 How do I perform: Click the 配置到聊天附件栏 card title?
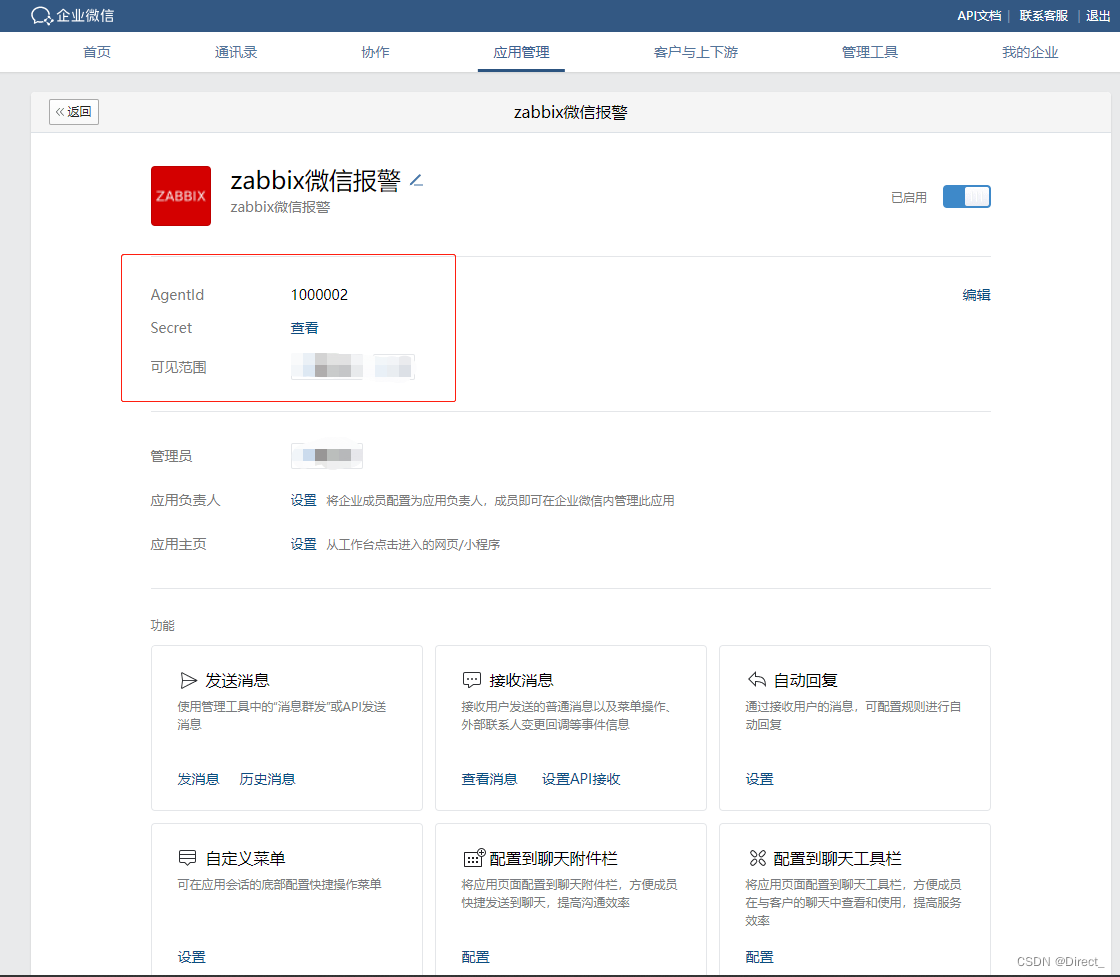point(554,858)
